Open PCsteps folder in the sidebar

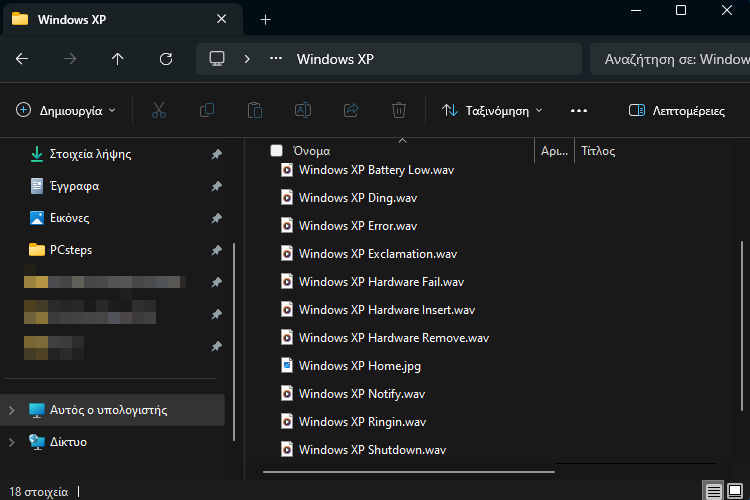tap(71, 250)
